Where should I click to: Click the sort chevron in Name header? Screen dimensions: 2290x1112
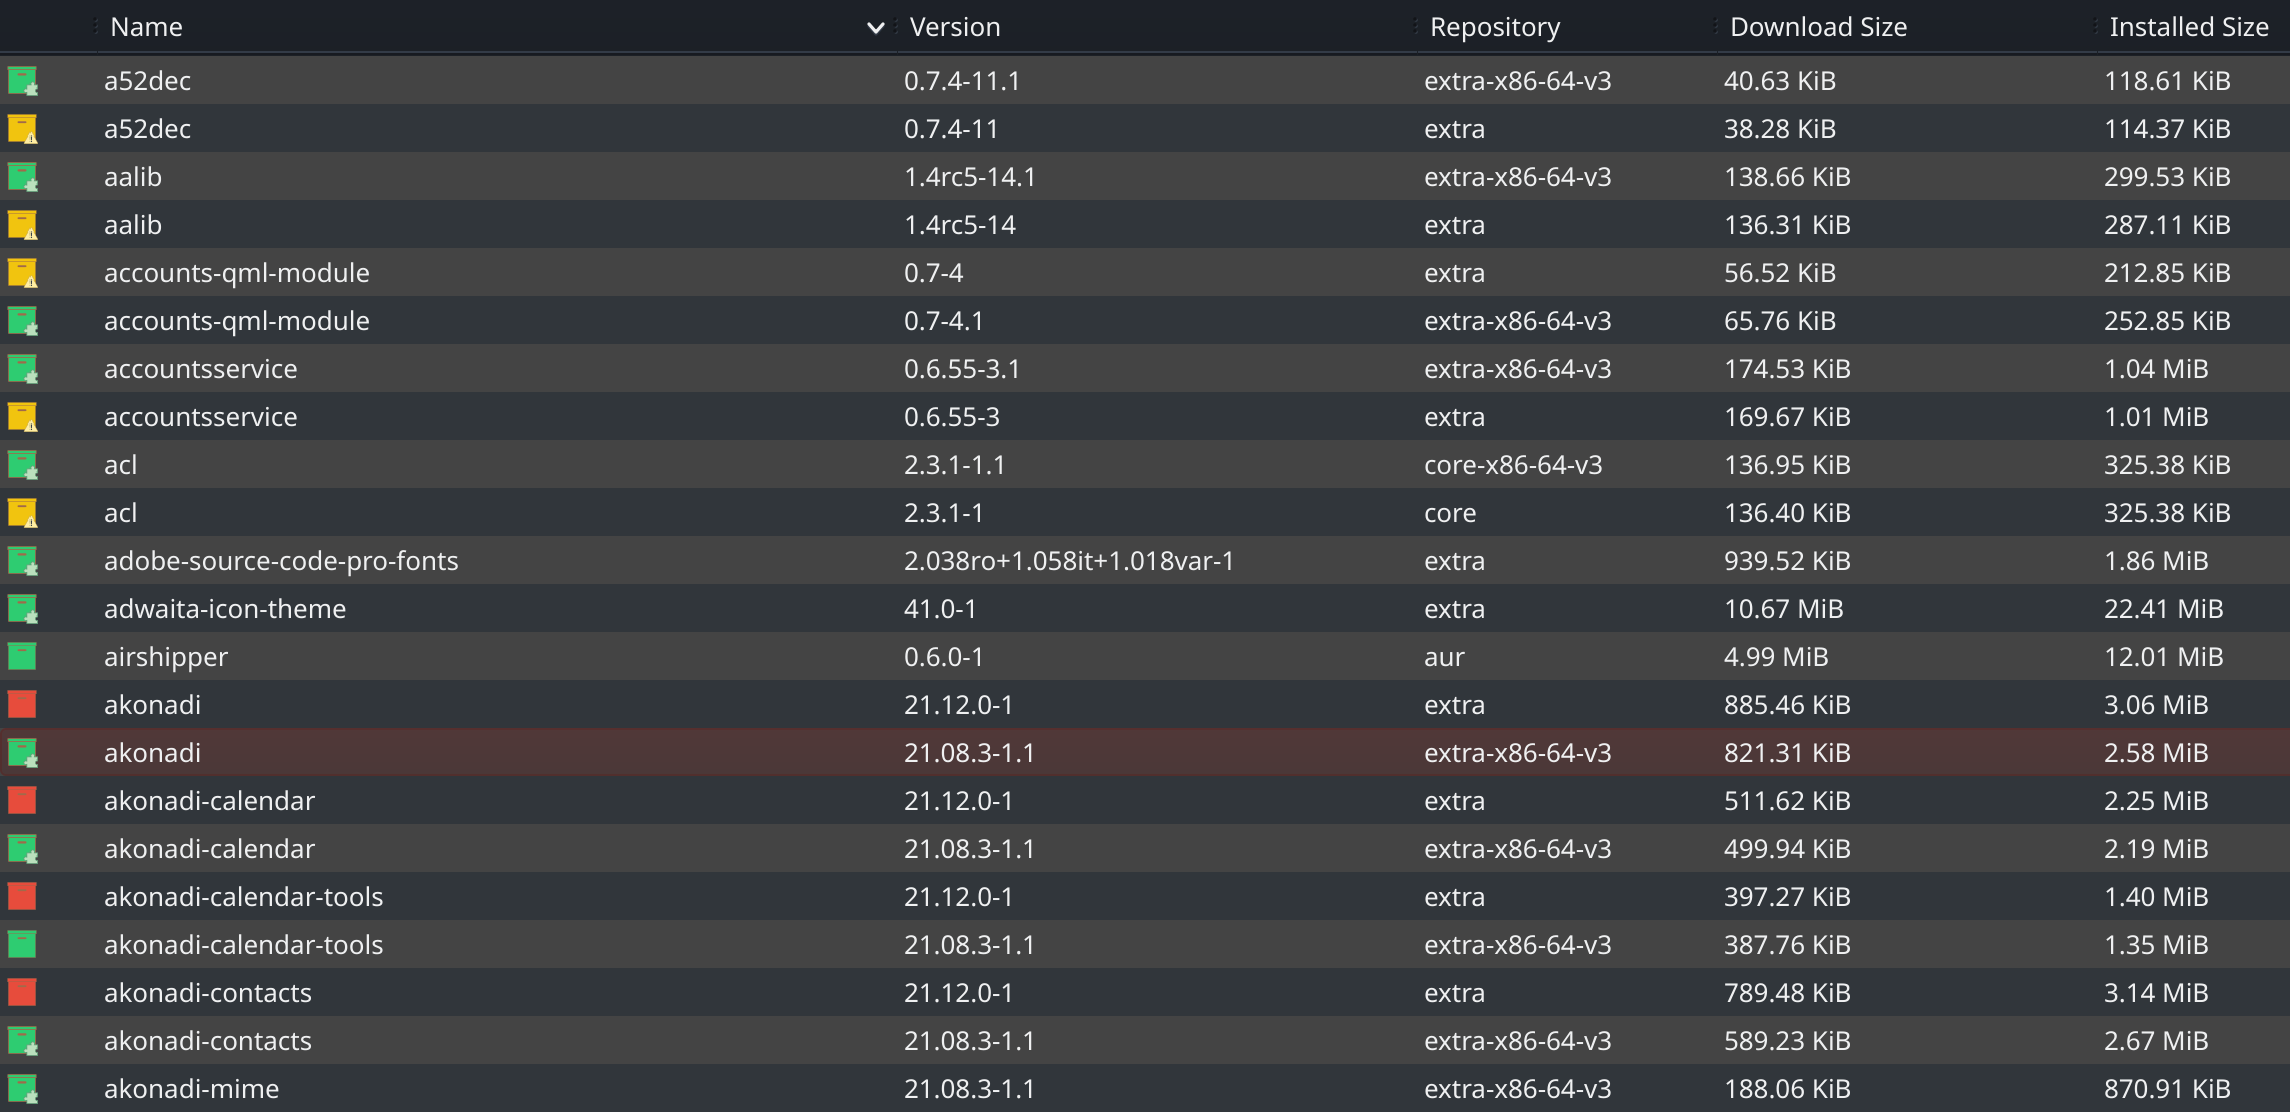tap(875, 28)
